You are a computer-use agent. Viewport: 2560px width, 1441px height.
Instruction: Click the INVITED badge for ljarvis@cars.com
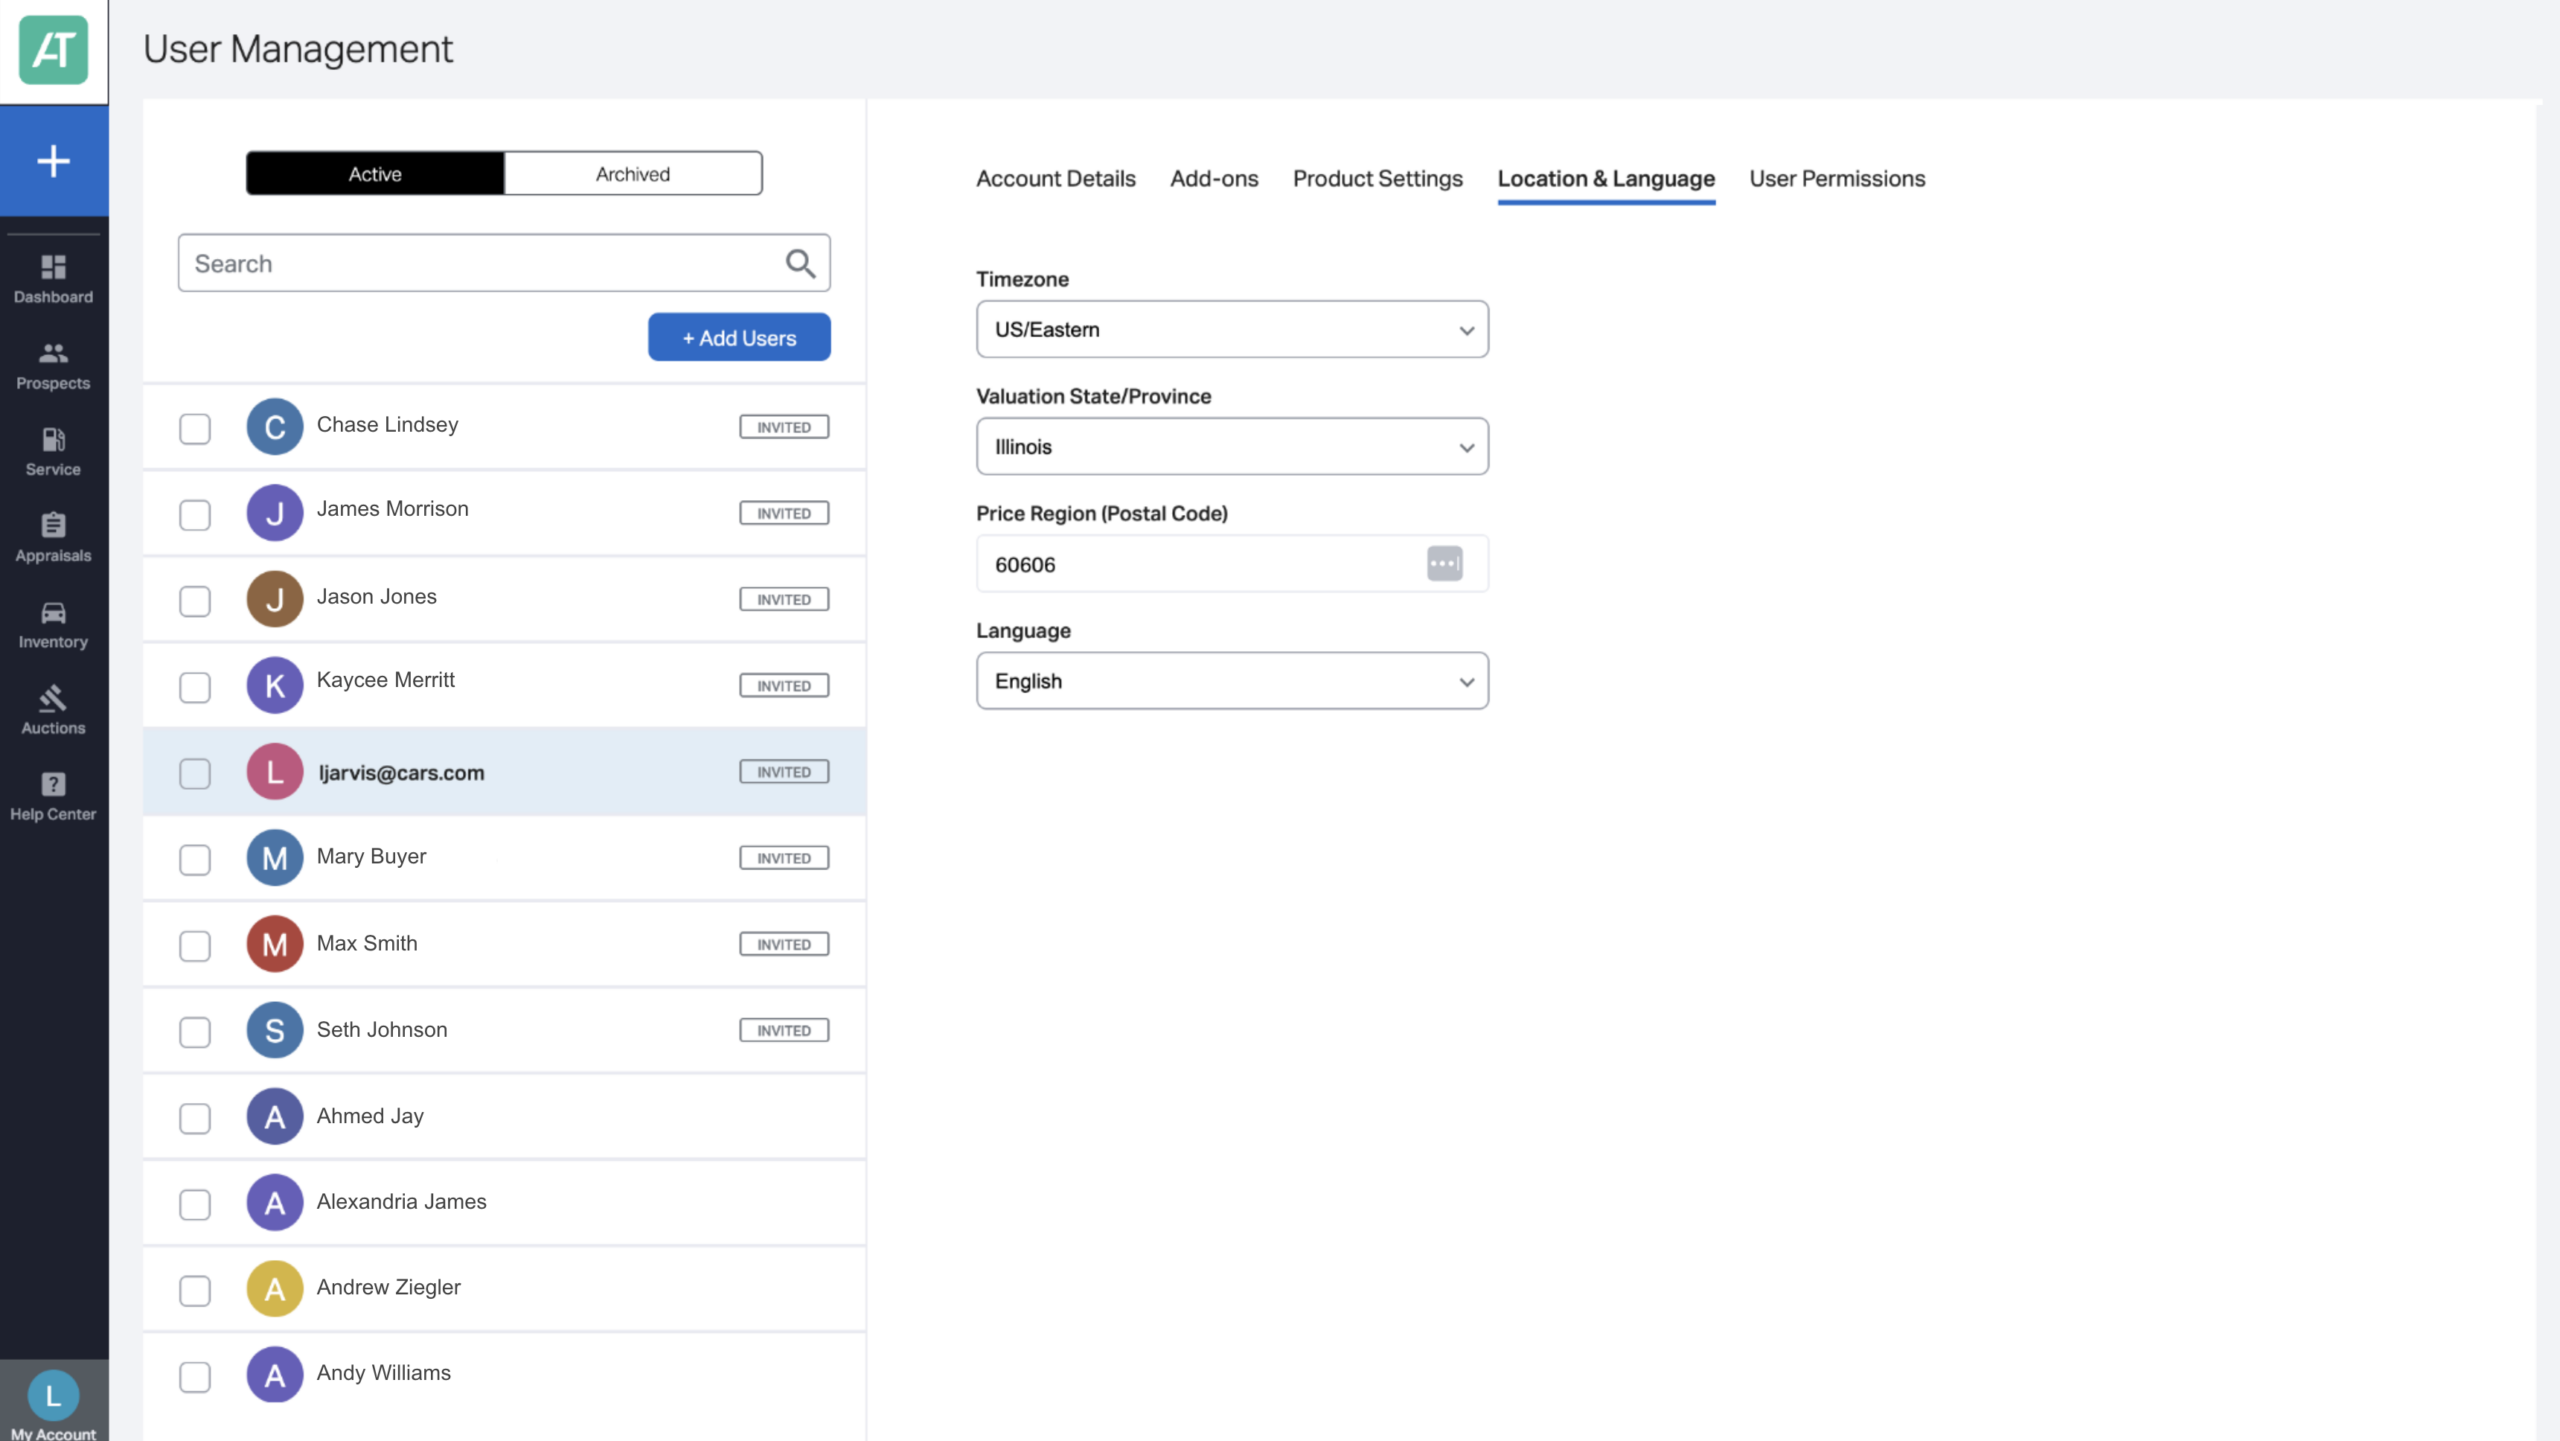coord(784,772)
